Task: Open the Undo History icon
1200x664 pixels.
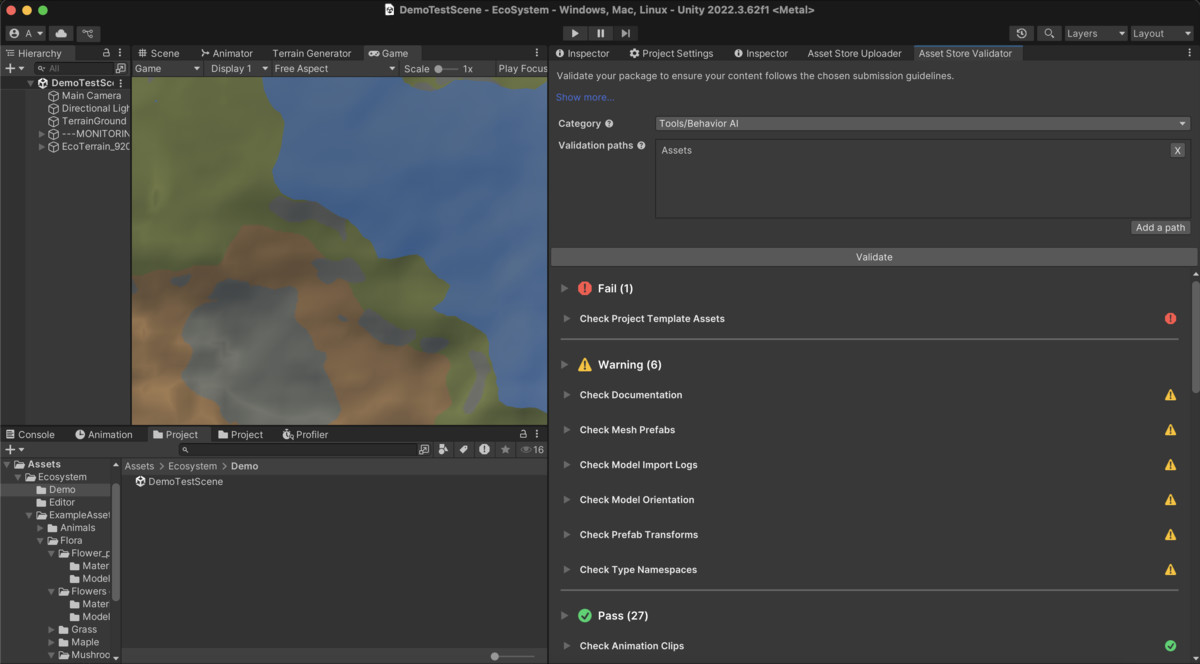Action: click(1020, 33)
